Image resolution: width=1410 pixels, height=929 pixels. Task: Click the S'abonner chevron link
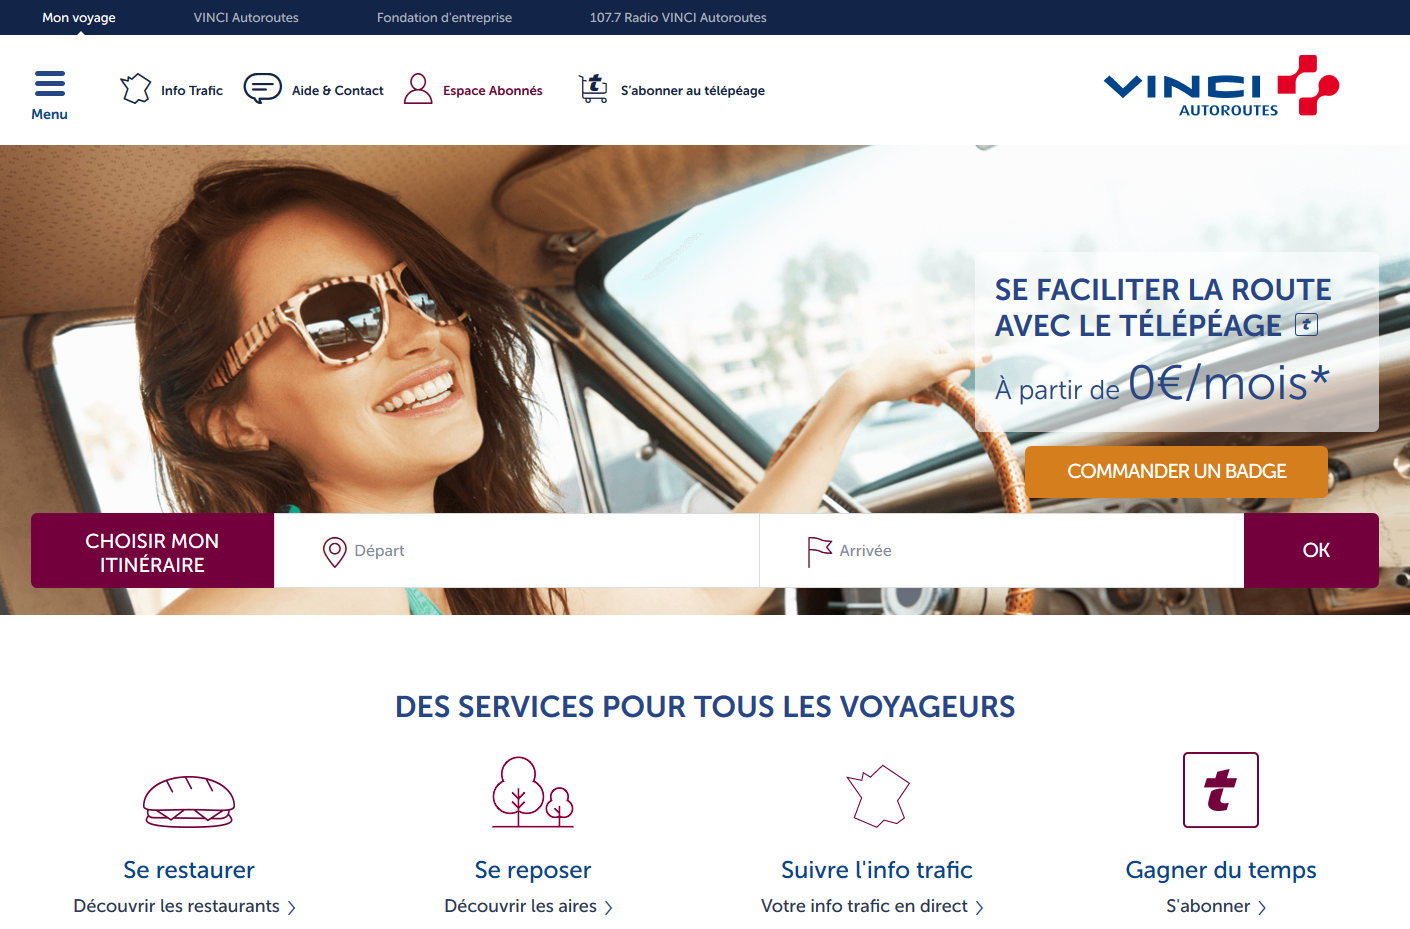pyautogui.click(x=1217, y=906)
